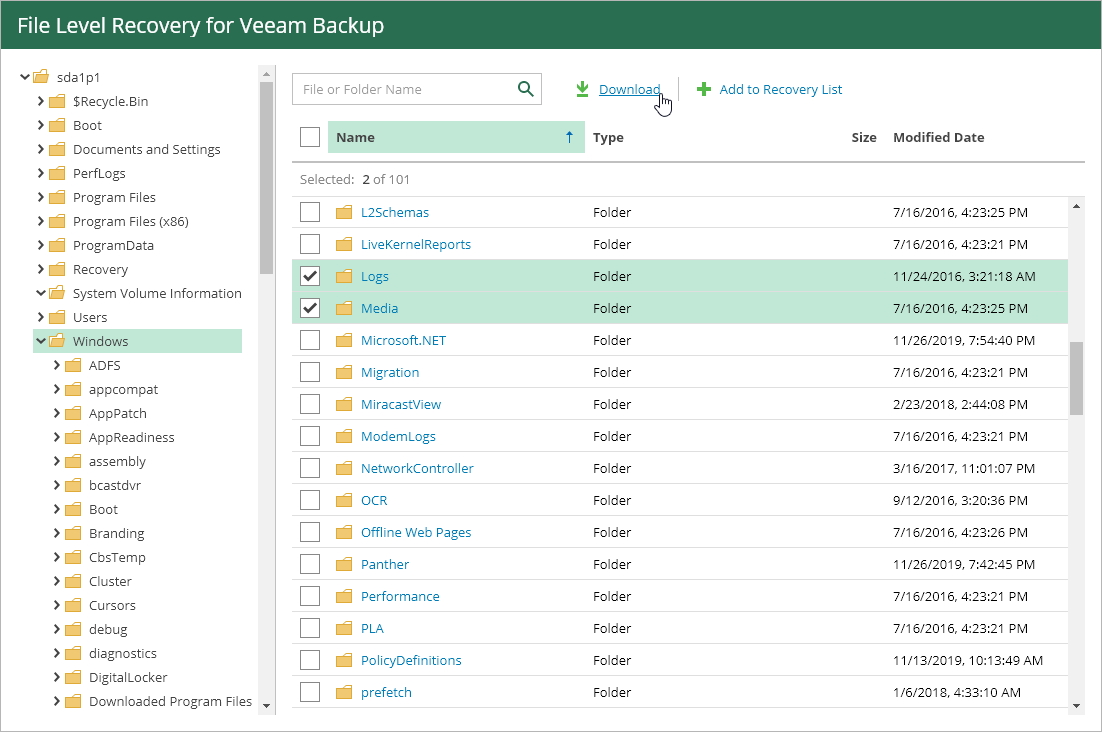Click the DigitalLocker folder icon in tree
The height and width of the screenshot is (732, 1102).
pyautogui.click(x=73, y=677)
